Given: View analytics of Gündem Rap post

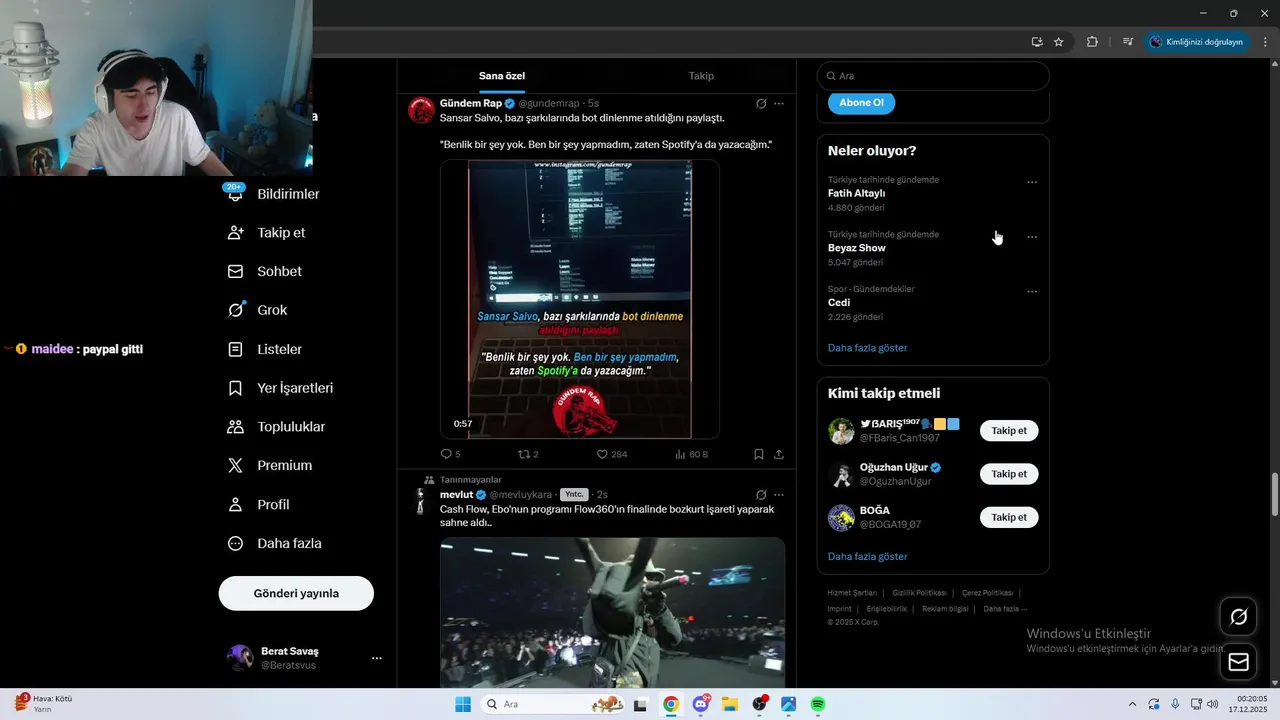Looking at the screenshot, I should pos(691,454).
